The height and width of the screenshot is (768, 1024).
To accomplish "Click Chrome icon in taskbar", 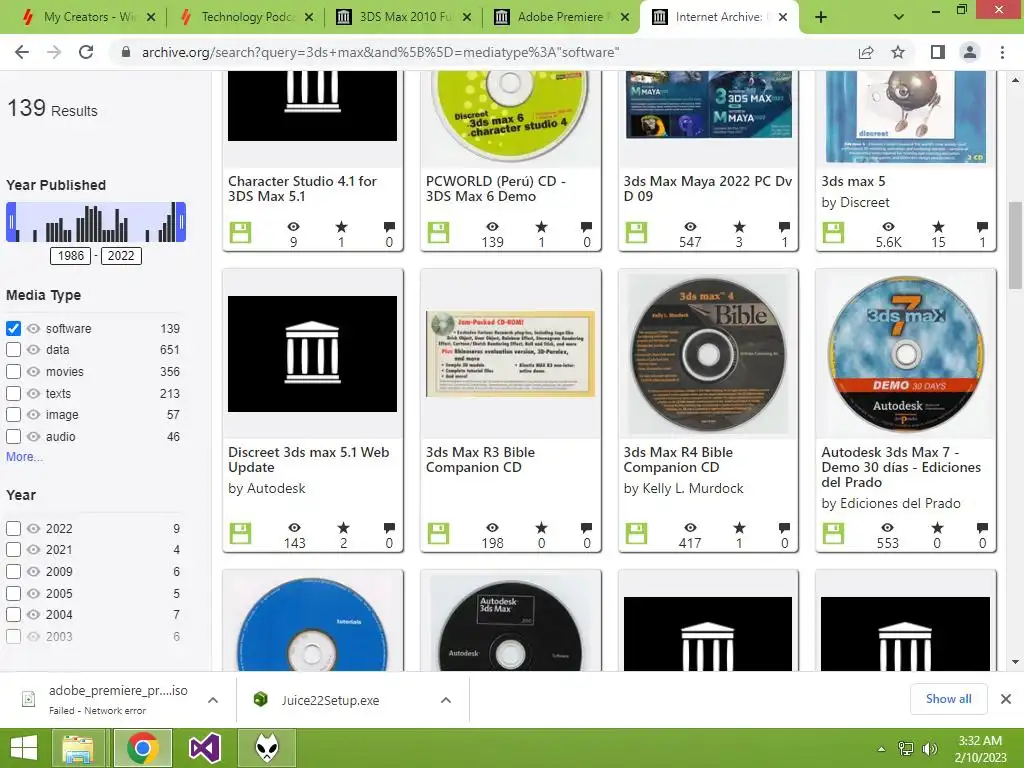I will (142, 748).
